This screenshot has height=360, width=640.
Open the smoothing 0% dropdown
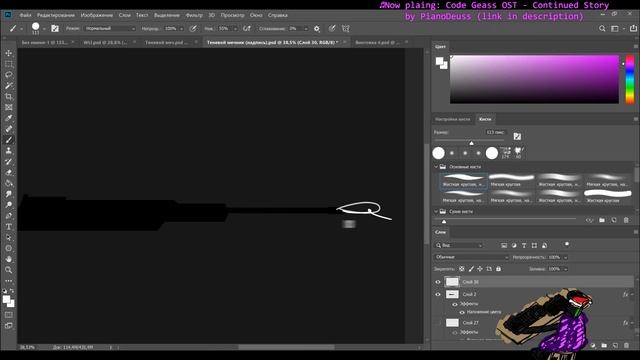305,29
